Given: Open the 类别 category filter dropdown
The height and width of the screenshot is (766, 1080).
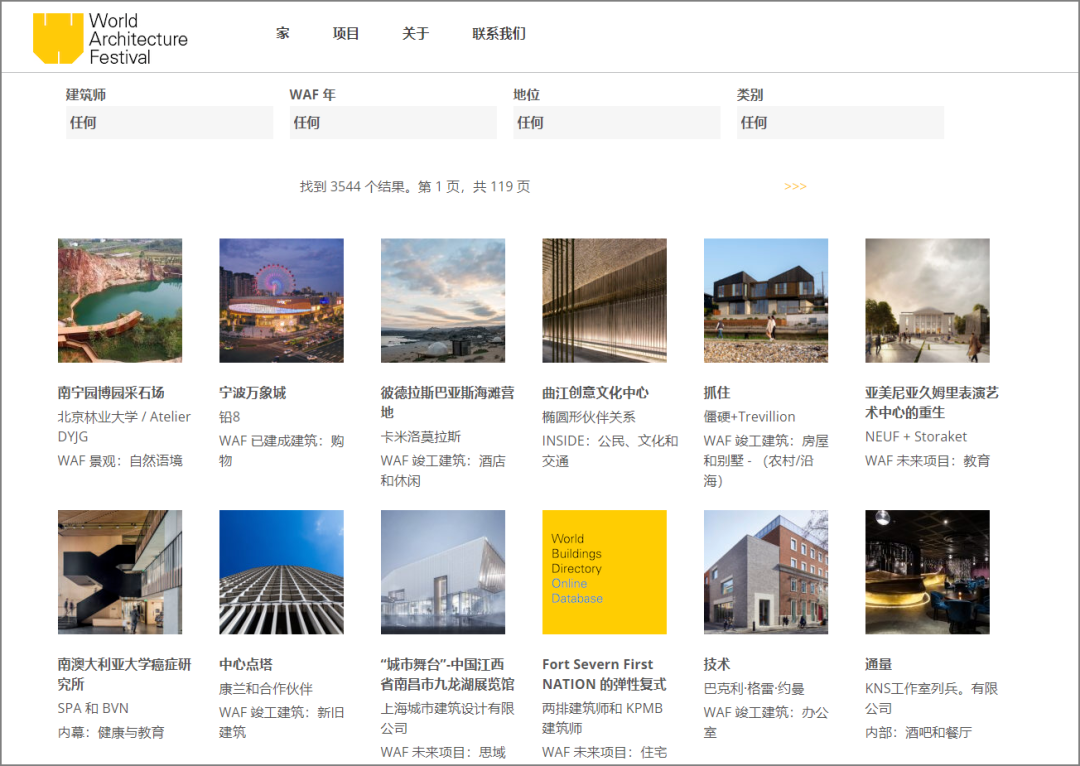Looking at the screenshot, I should 840,122.
